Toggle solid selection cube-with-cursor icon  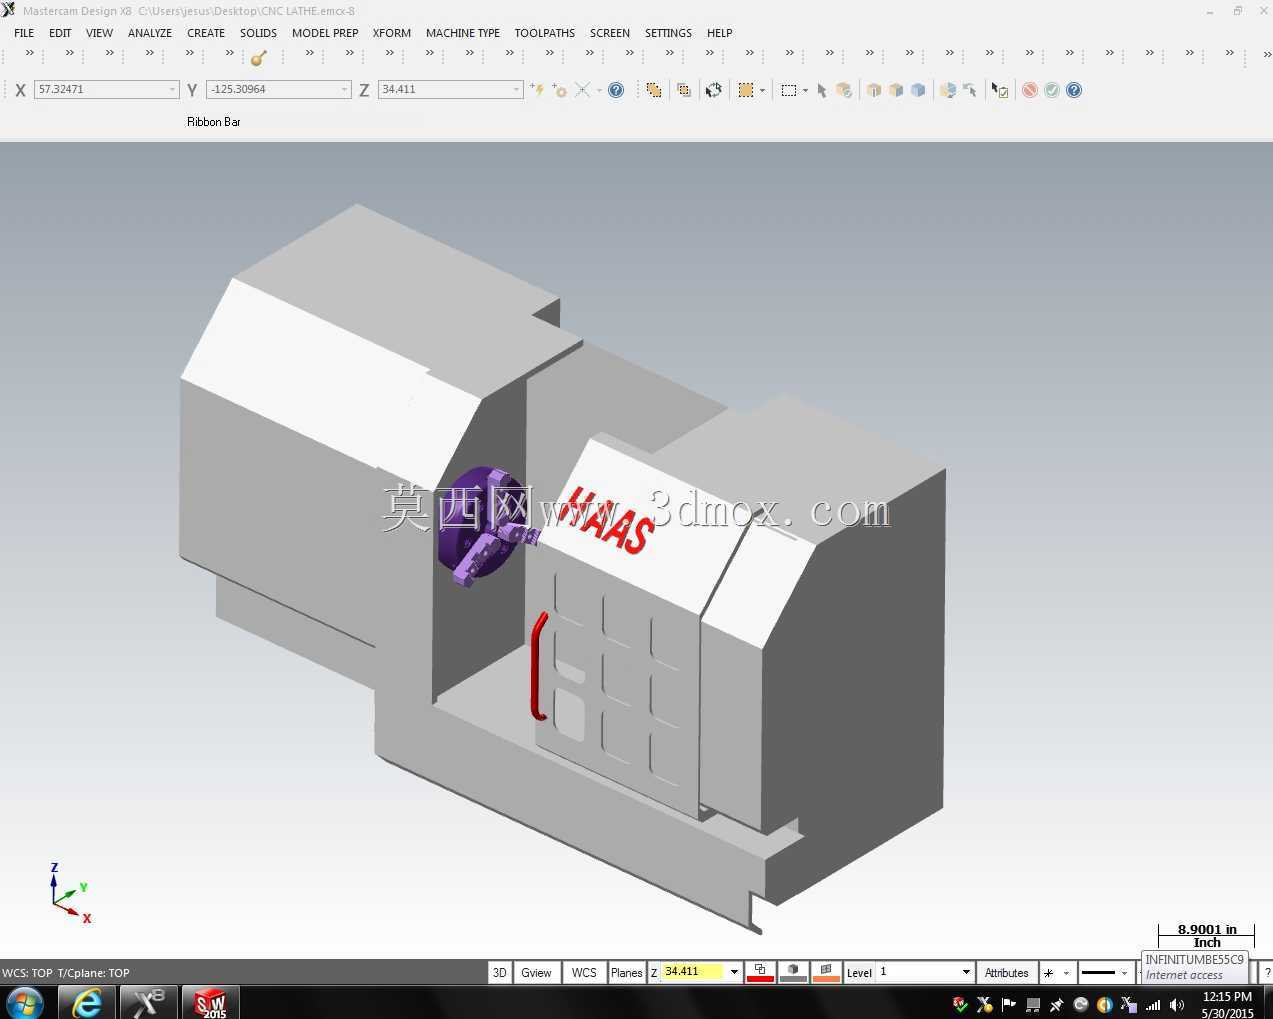[x=844, y=90]
